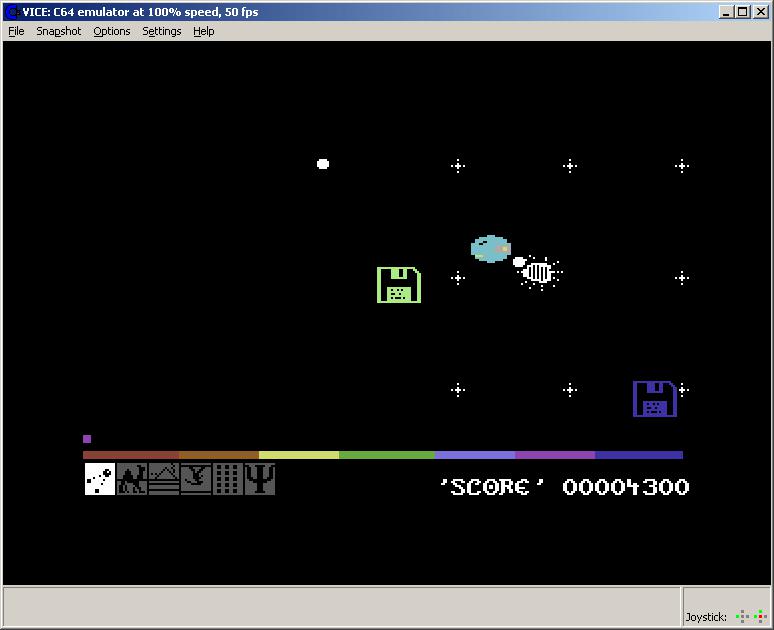Viewport: 774px width, 630px height.
Task: Click the white striped sparkling enemy
Action: click(x=539, y=271)
